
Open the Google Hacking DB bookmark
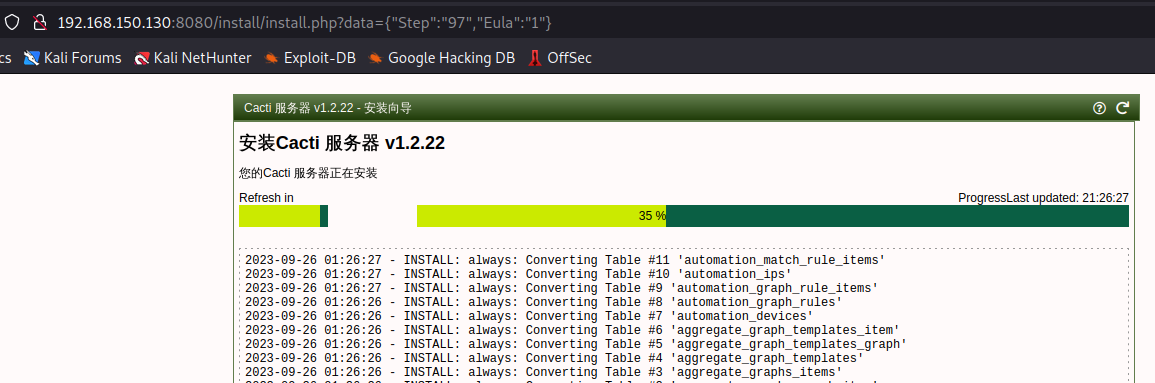pos(442,57)
